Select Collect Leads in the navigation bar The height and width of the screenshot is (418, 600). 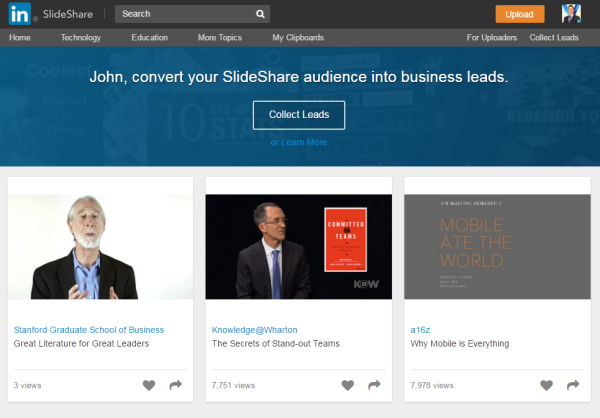[554, 38]
